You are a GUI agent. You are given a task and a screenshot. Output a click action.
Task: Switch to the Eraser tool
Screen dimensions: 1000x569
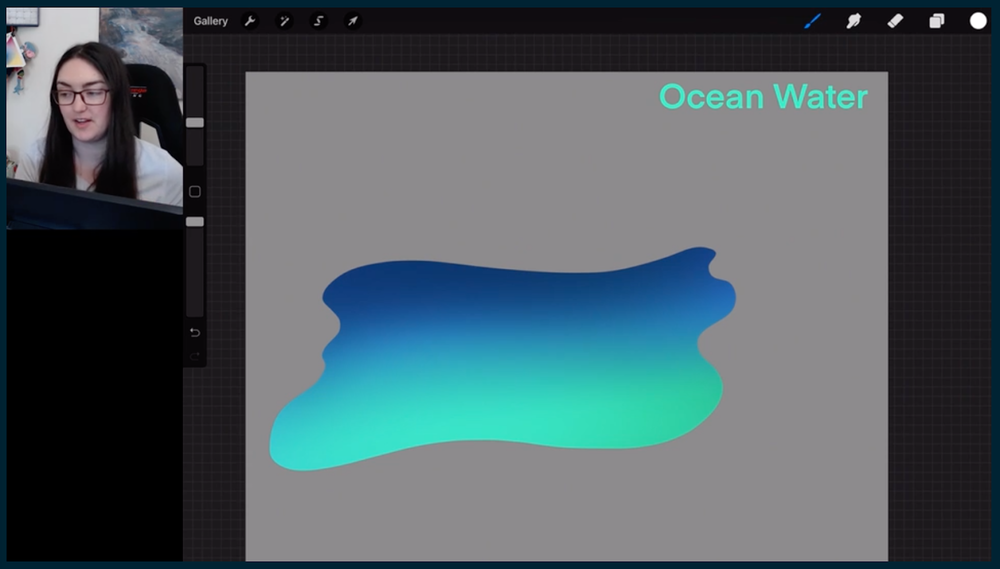pyautogui.click(x=895, y=21)
